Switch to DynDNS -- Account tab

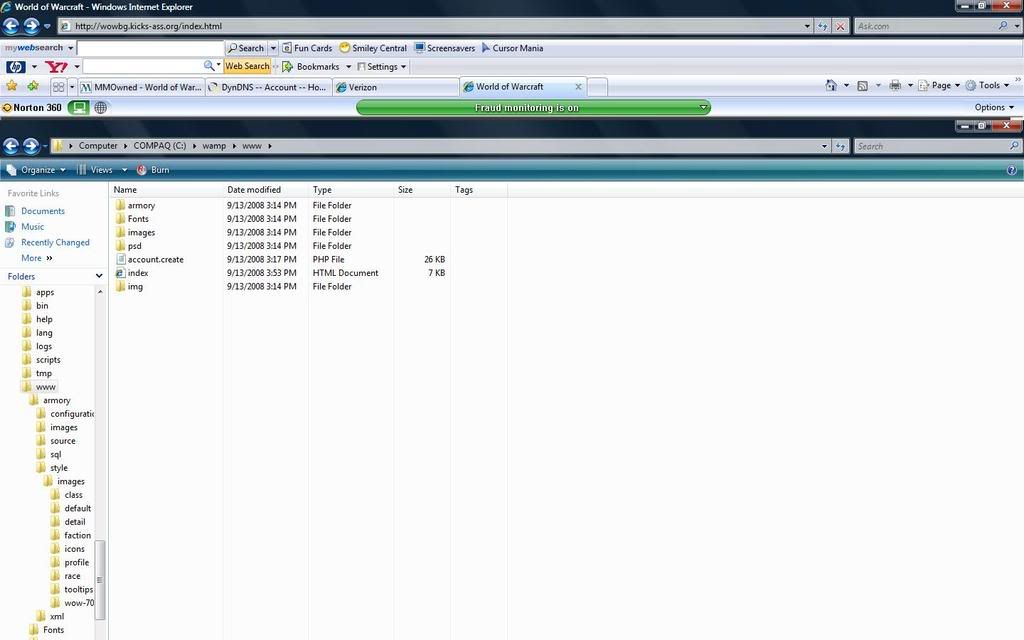pyautogui.click(x=268, y=87)
